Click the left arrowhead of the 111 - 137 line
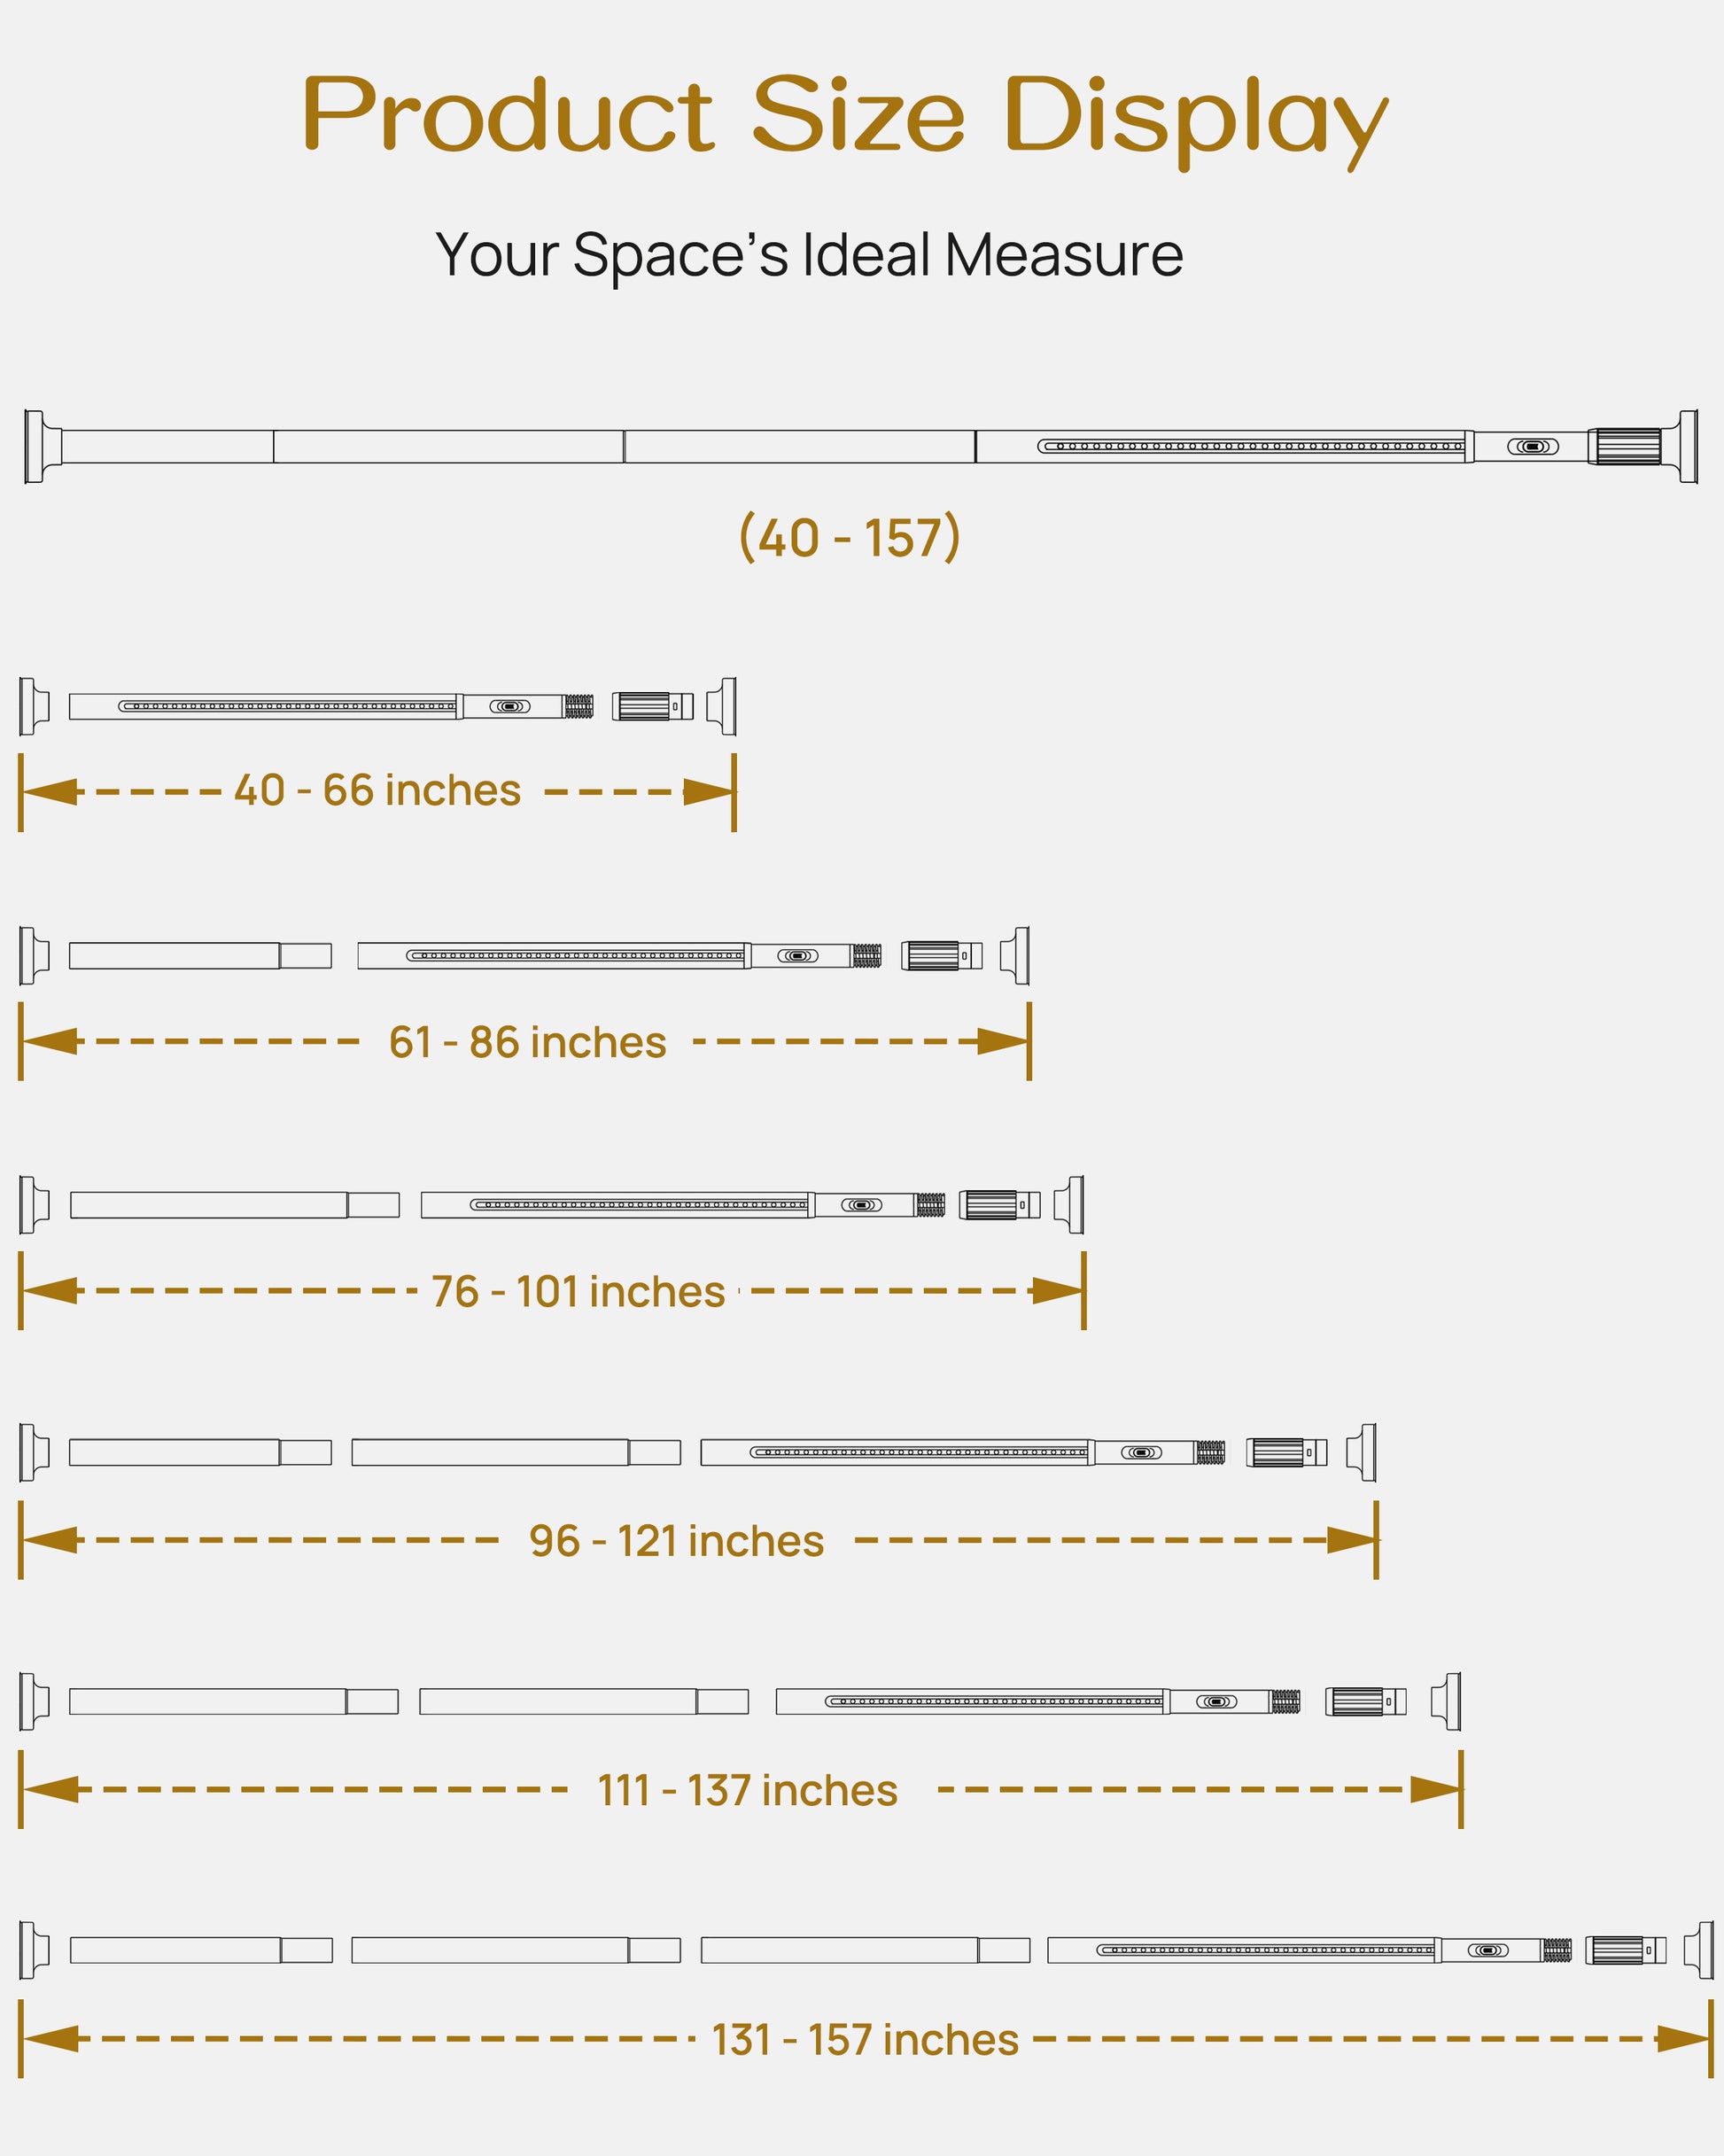Image resolution: width=1724 pixels, height=2156 pixels. (x=50, y=1789)
